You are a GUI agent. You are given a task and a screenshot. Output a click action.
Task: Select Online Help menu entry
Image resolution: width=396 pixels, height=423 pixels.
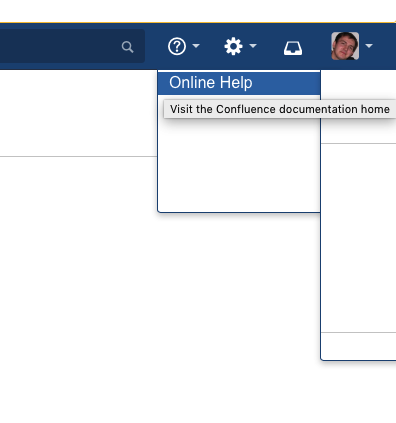(x=239, y=83)
